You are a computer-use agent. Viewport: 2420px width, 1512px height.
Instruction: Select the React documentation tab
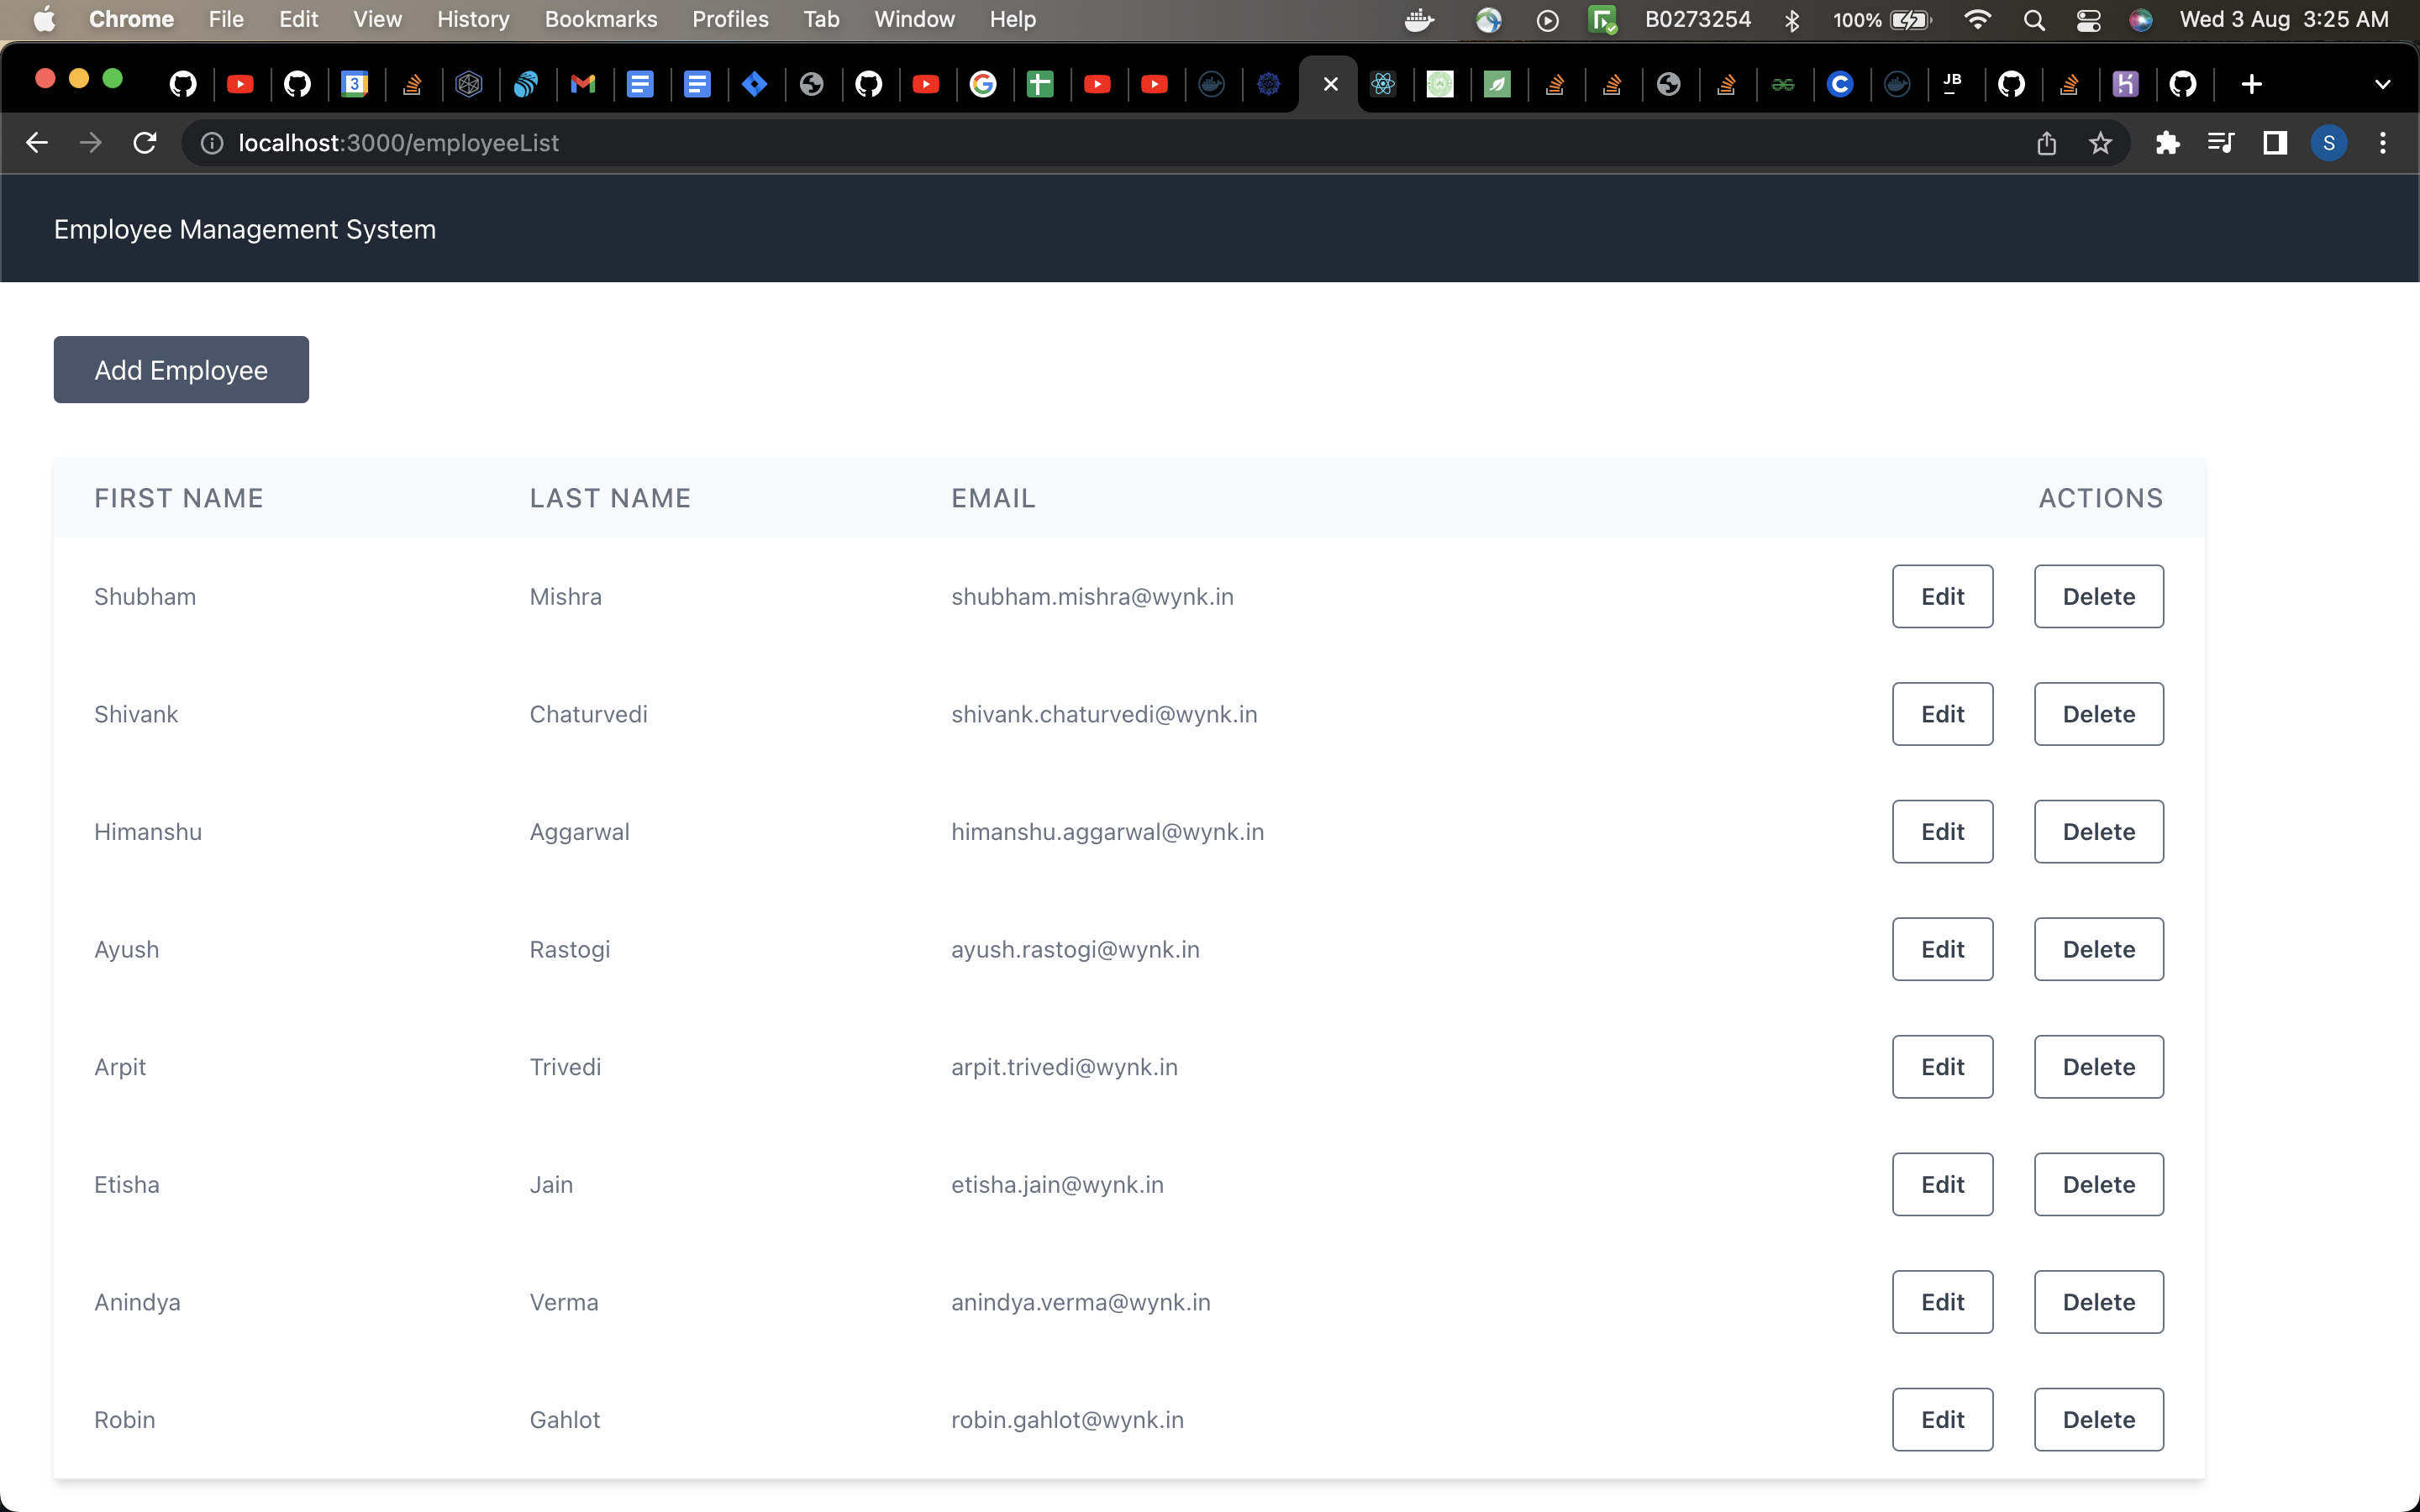click(1383, 84)
